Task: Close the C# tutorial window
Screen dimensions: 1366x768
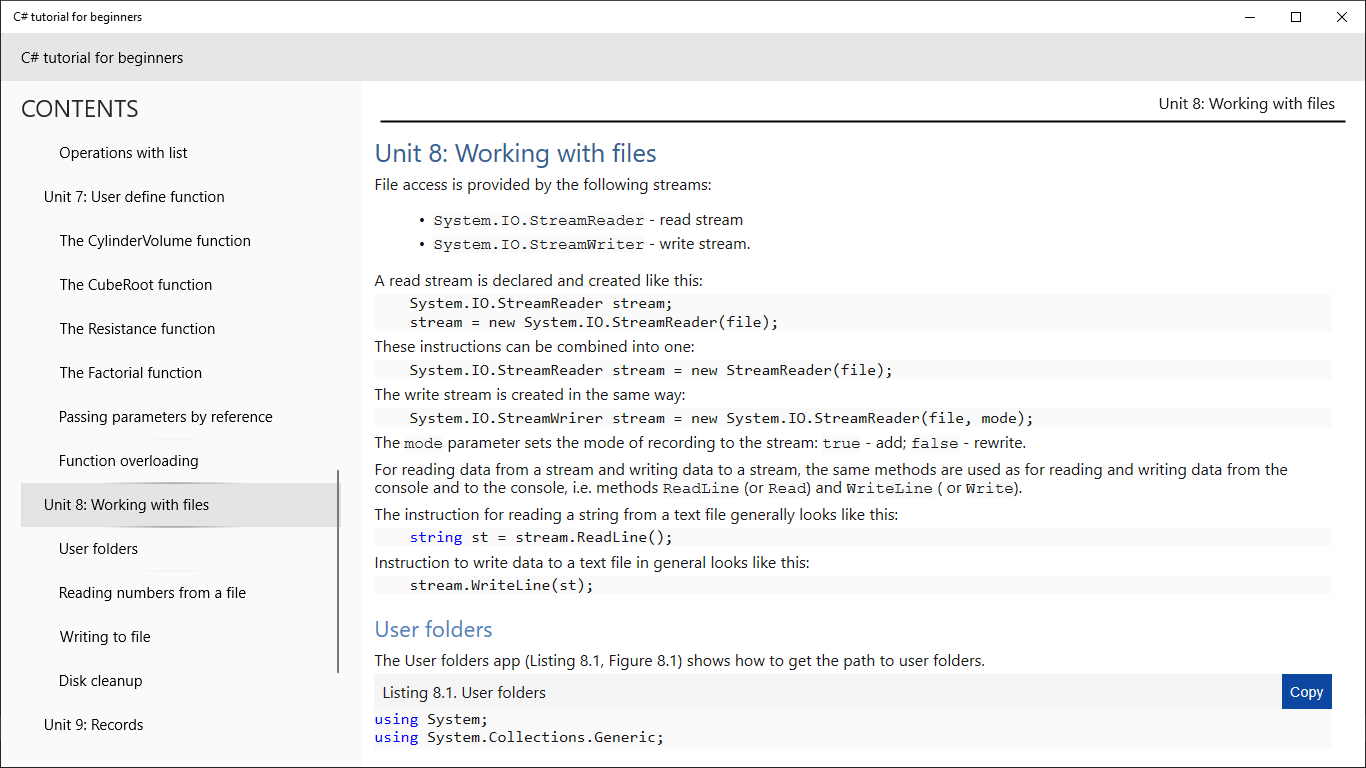Action: [x=1342, y=17]
